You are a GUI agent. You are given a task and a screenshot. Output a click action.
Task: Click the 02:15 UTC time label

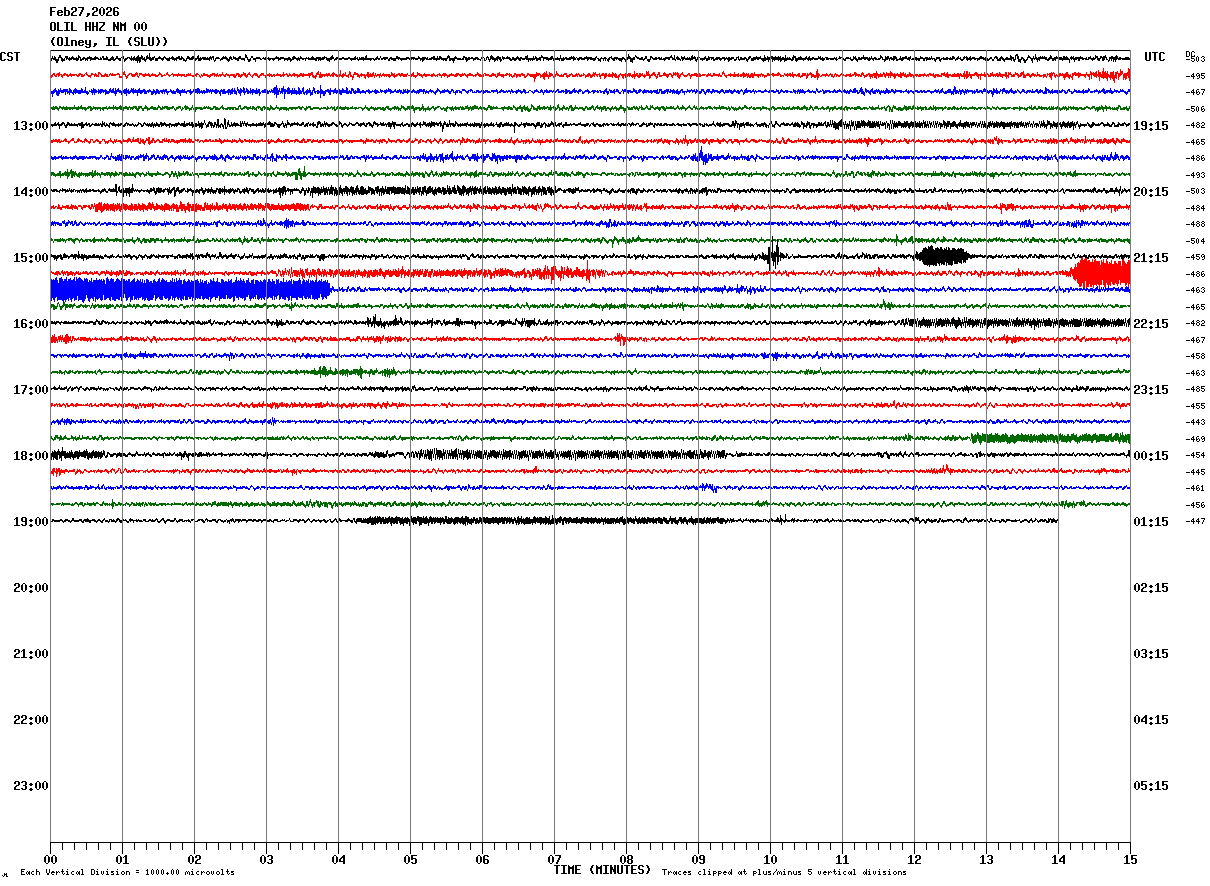[x=1151, y=588]
